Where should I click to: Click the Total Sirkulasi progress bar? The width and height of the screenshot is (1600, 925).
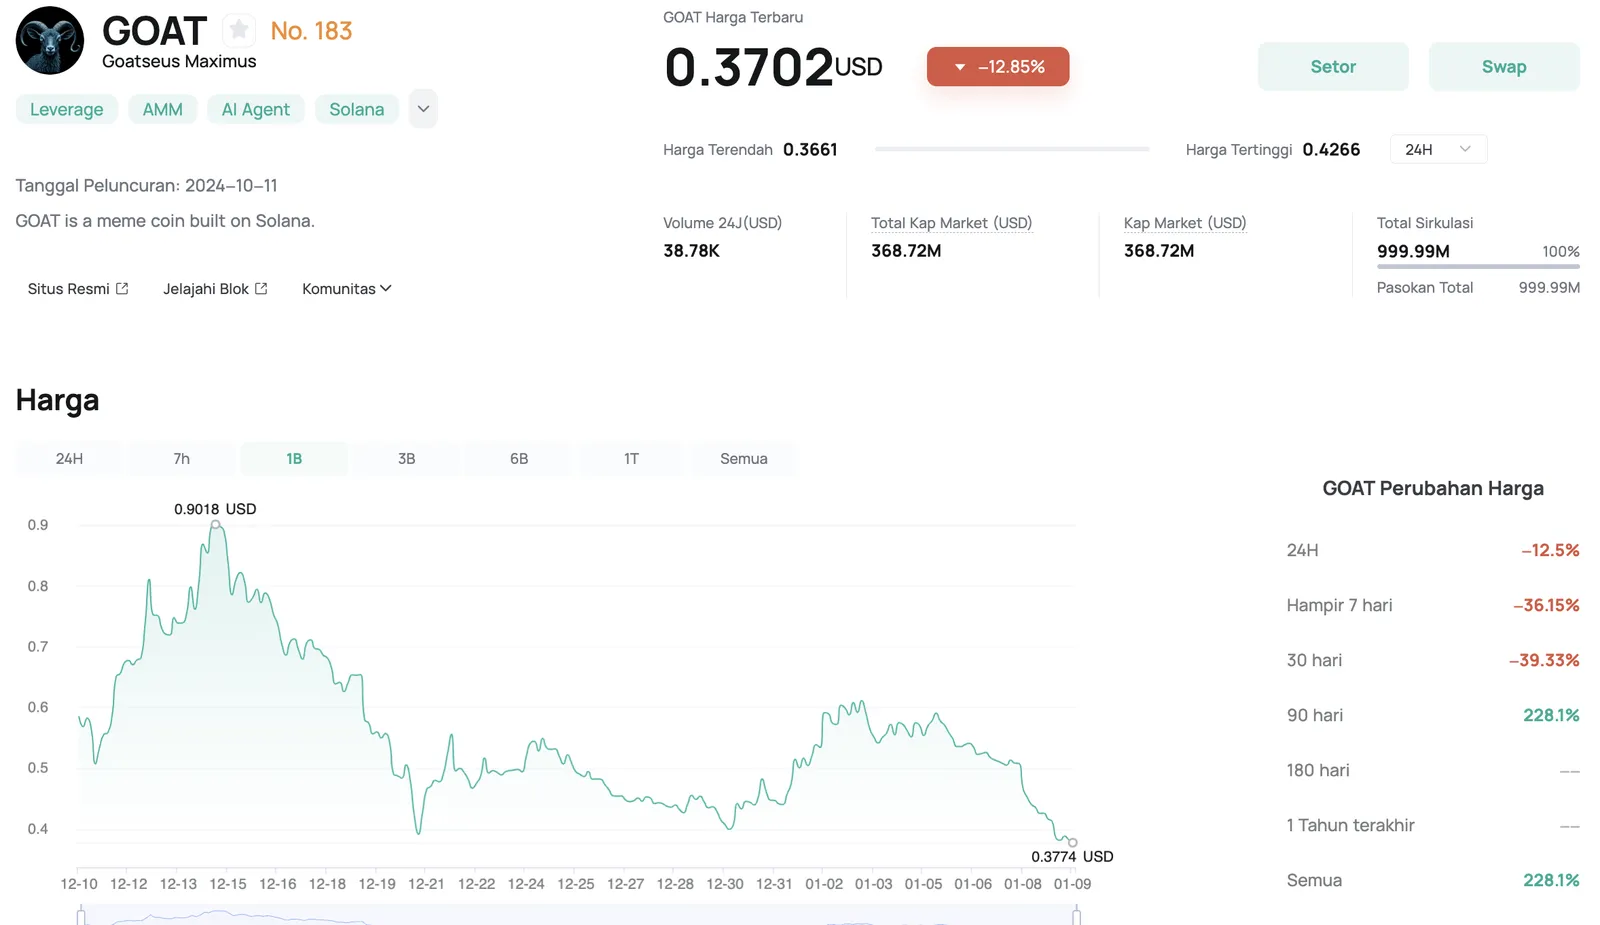click(x=1478, y=266)
